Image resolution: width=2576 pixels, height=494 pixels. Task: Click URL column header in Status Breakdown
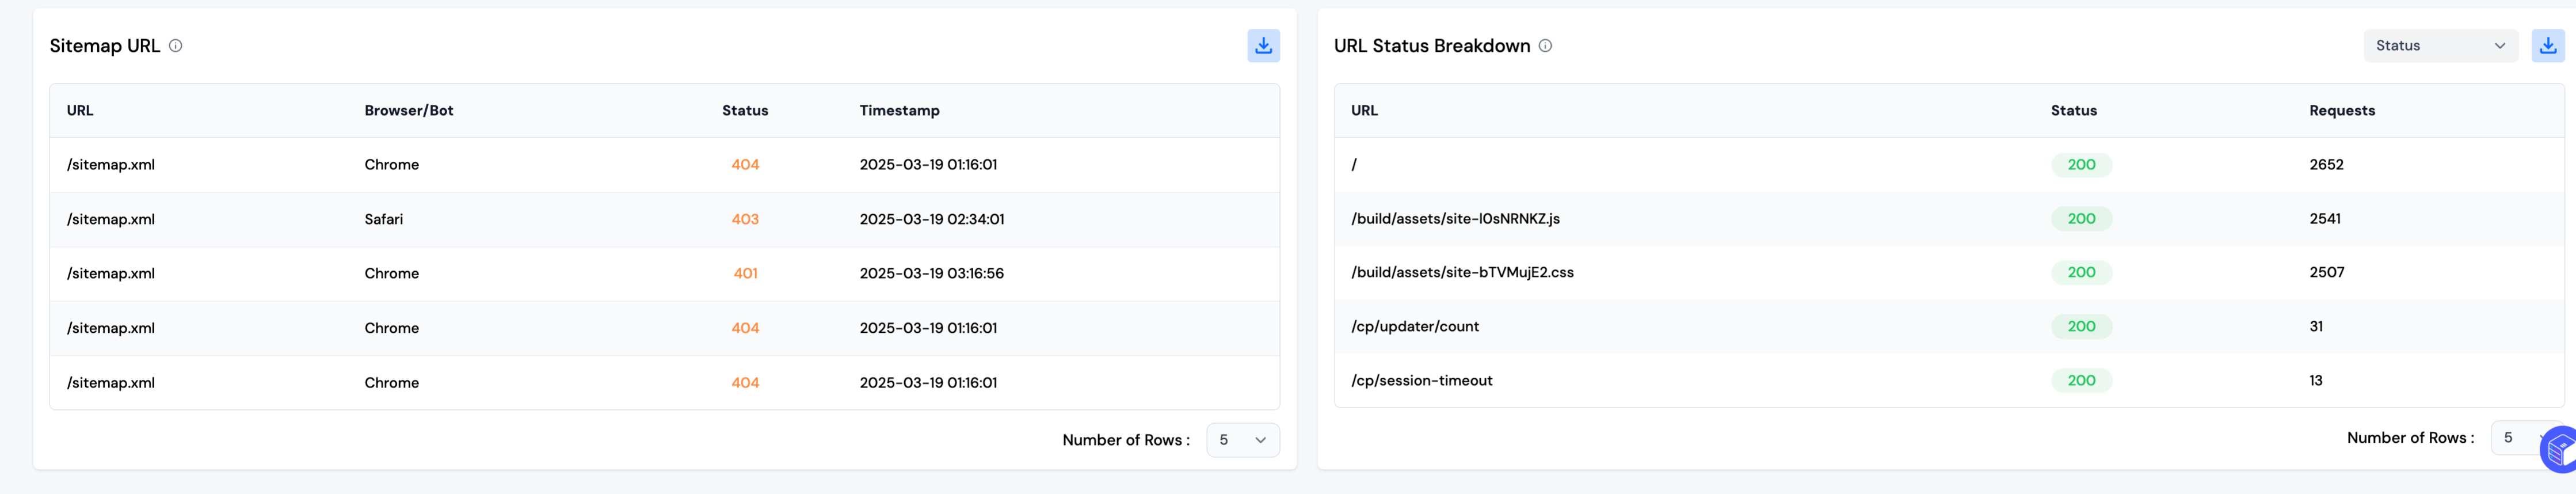pos(1364,111)
